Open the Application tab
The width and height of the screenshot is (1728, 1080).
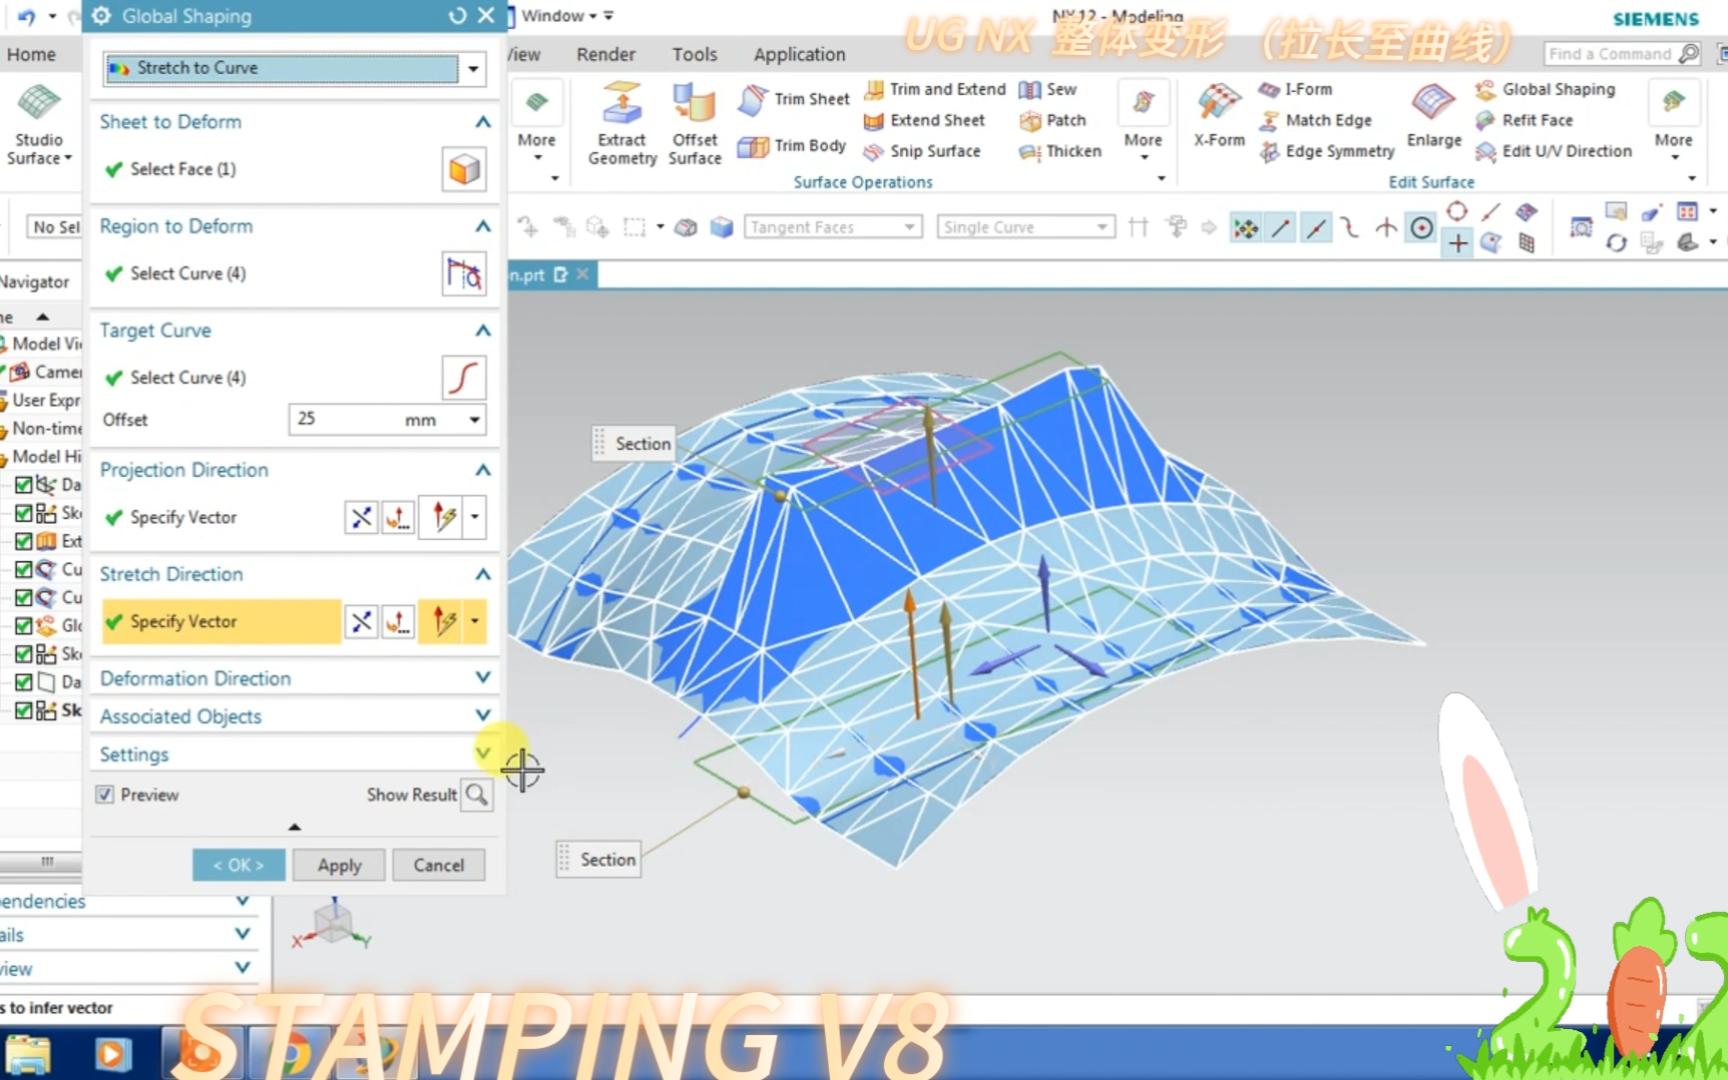pyautogui.click(x=799, y=54)
